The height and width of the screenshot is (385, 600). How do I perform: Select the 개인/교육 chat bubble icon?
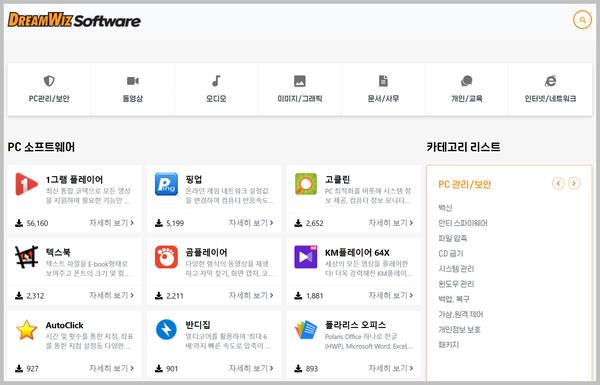coord(466,81)
